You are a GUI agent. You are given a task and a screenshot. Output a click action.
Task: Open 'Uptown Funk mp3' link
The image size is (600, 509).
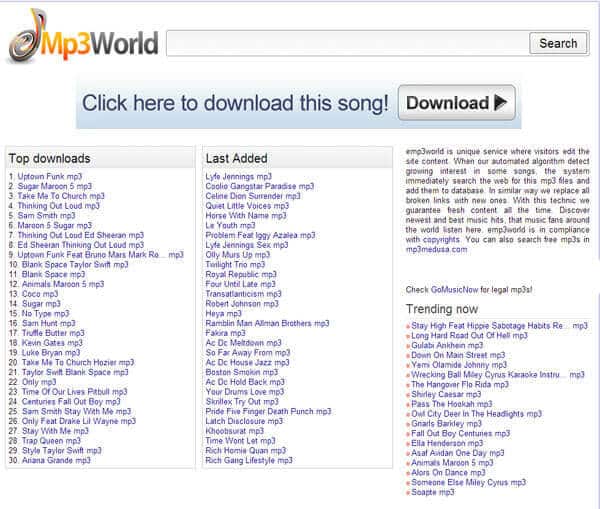pos(50,176)
